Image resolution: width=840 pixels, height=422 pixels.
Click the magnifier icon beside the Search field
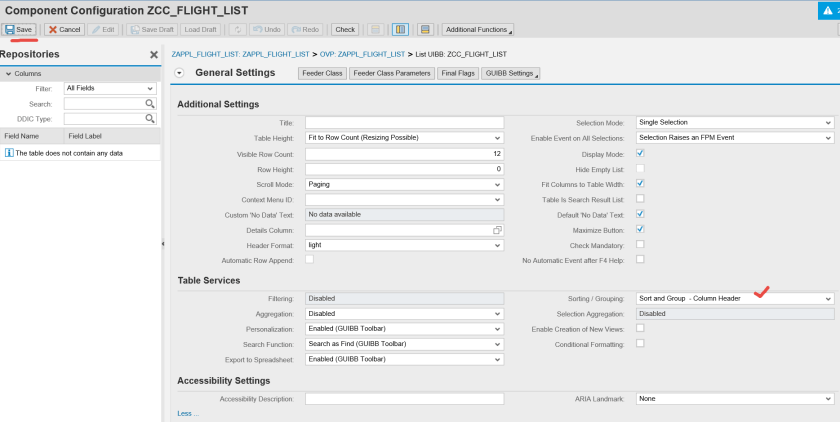(x=150, y=104)
